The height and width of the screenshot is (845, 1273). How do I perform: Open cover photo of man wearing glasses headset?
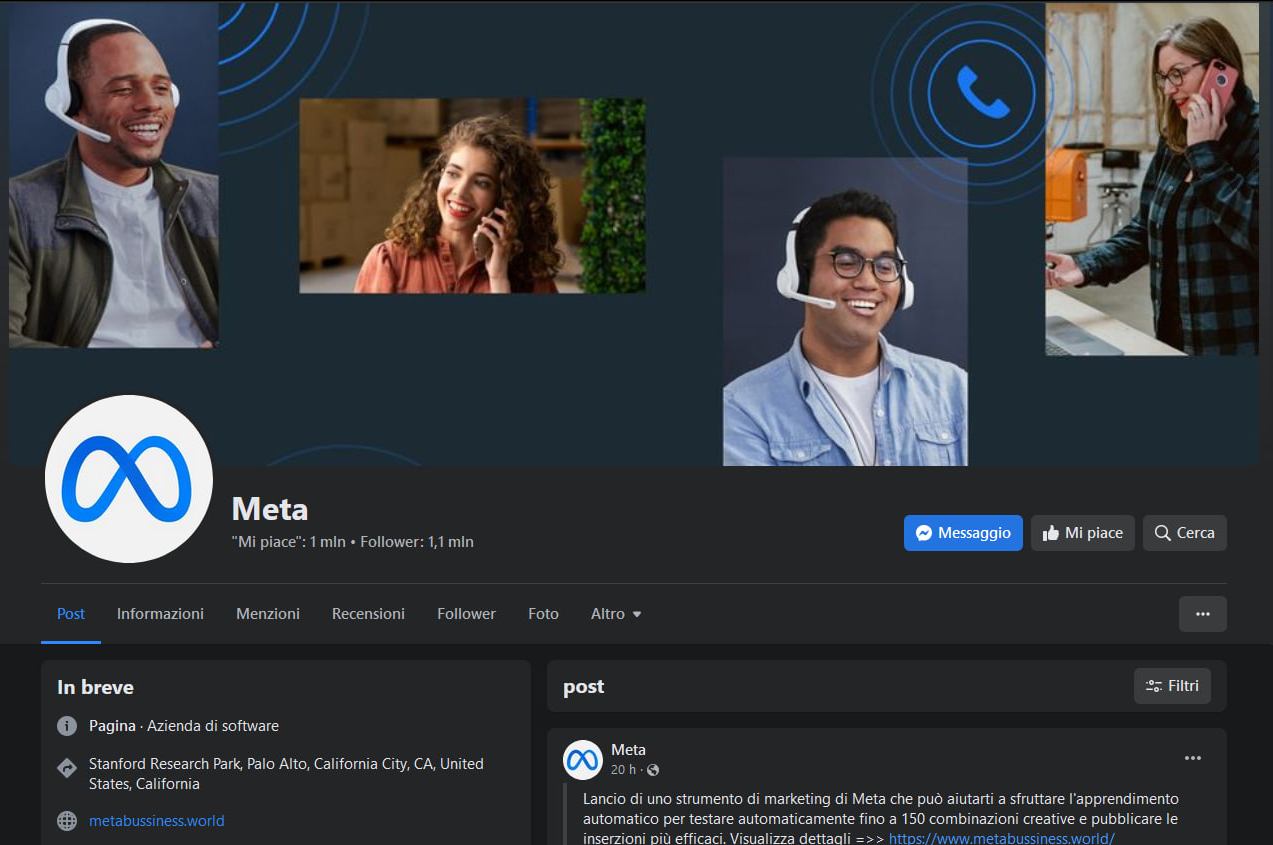pos(845,311)
